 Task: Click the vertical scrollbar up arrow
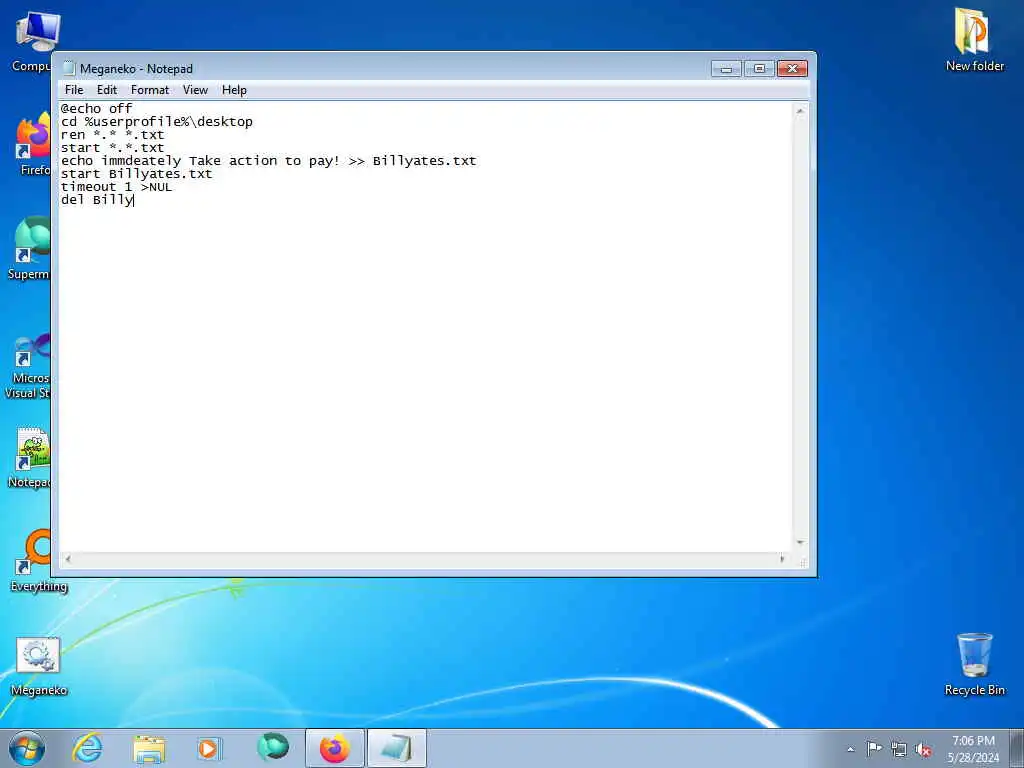tap(800, 111)
